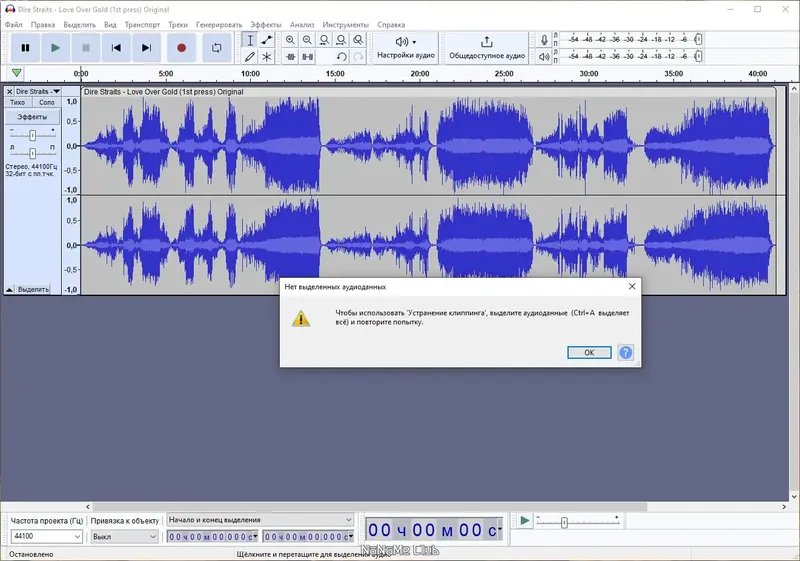
Task: Open the Привязка к объекту Выкл dropdown
Action: click(124, 537)
